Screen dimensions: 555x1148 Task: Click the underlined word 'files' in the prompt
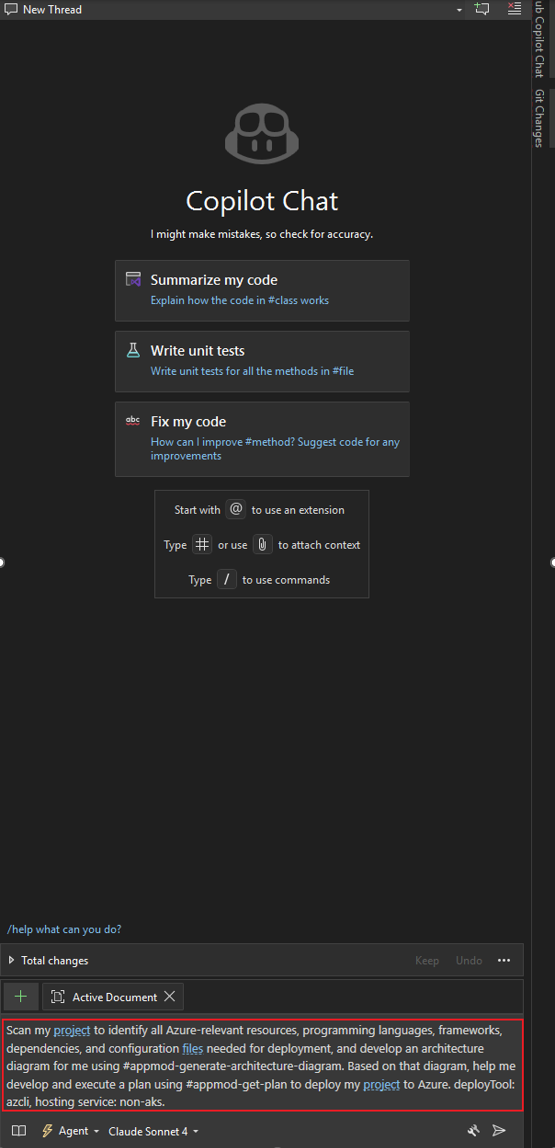[193, 1048]
